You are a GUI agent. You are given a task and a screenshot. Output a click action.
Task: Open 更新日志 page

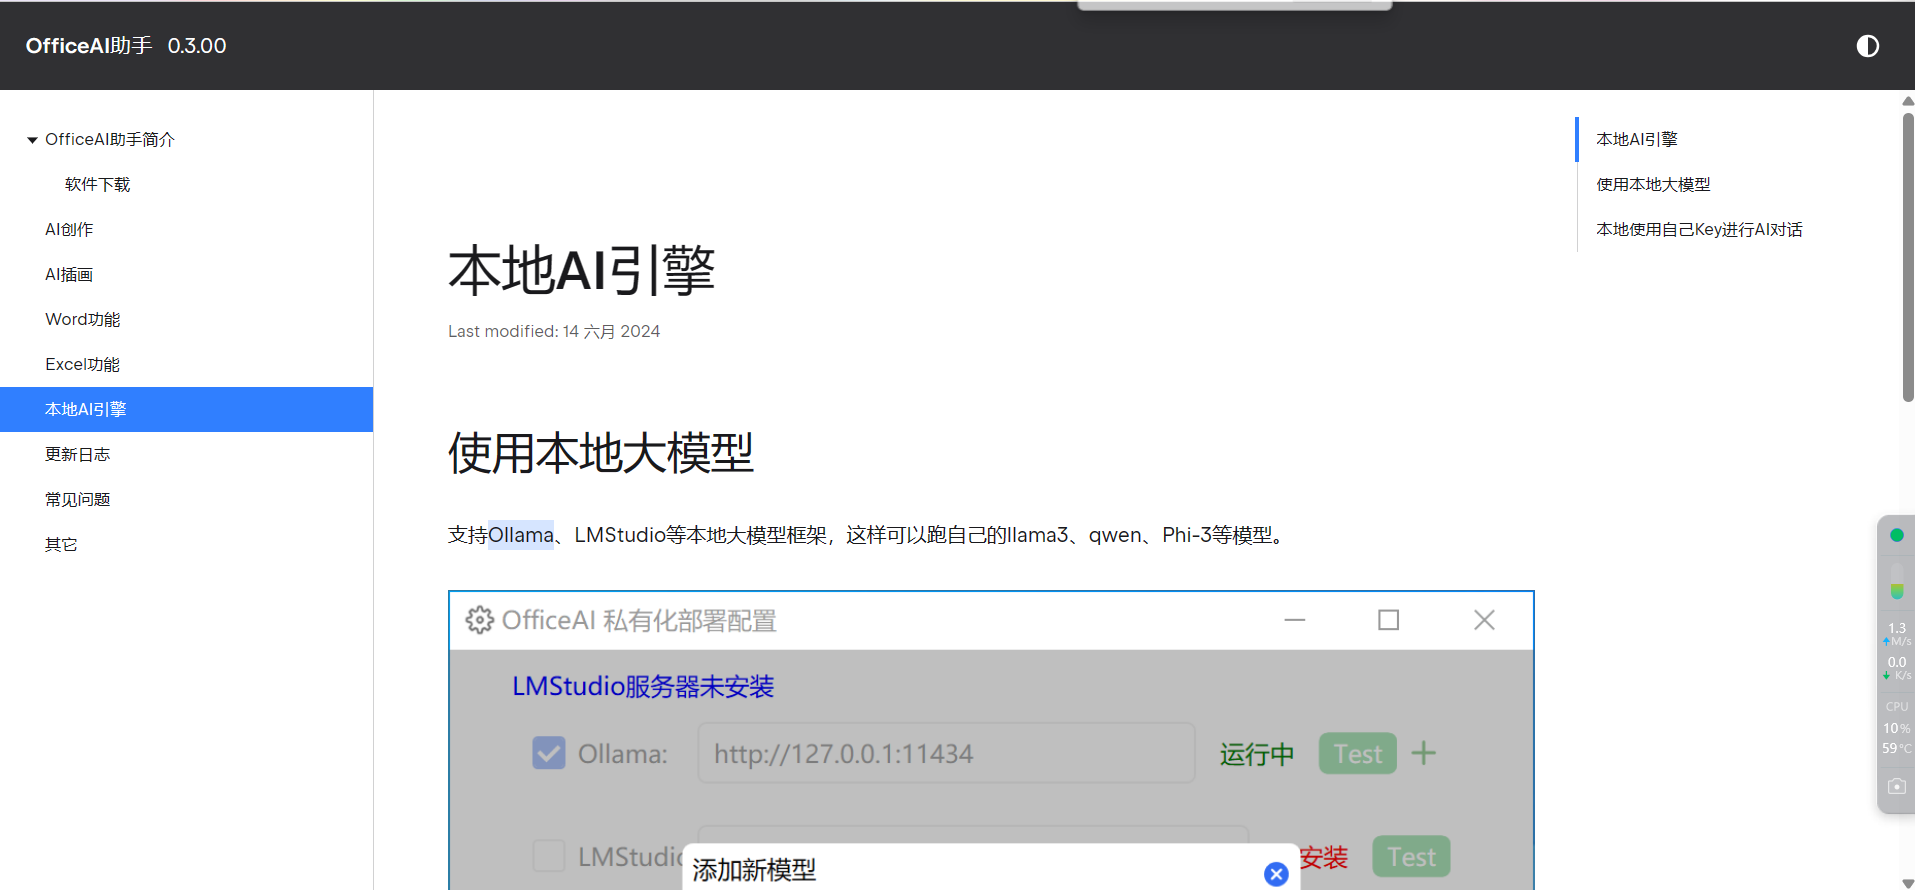pos(78,454)
